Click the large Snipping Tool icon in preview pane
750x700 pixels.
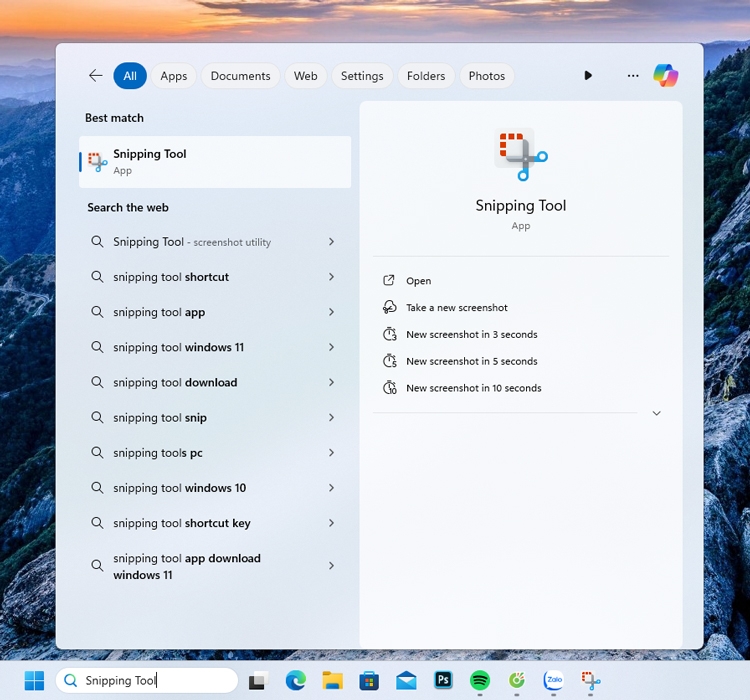tap(521, 155)
